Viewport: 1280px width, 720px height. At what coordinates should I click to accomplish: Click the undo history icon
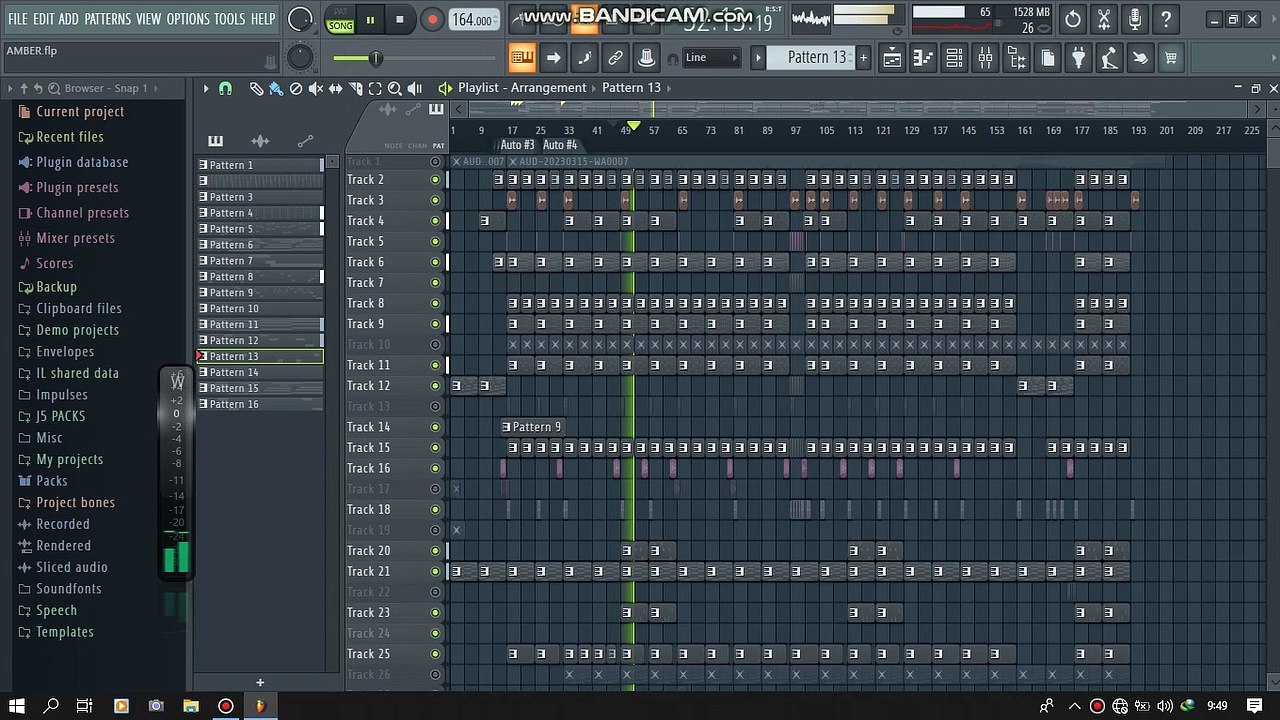pos(1072,19)
